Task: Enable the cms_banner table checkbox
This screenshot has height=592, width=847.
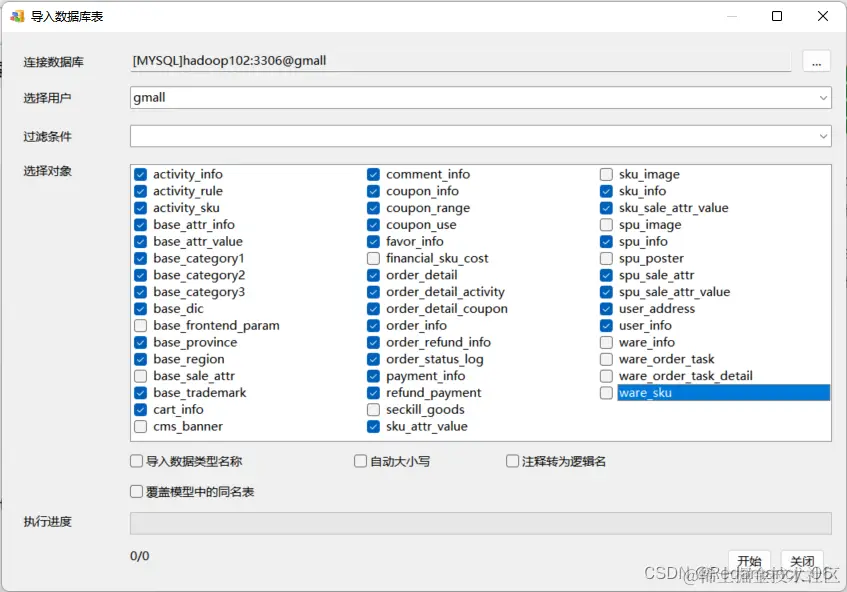Action: (141, 426)
